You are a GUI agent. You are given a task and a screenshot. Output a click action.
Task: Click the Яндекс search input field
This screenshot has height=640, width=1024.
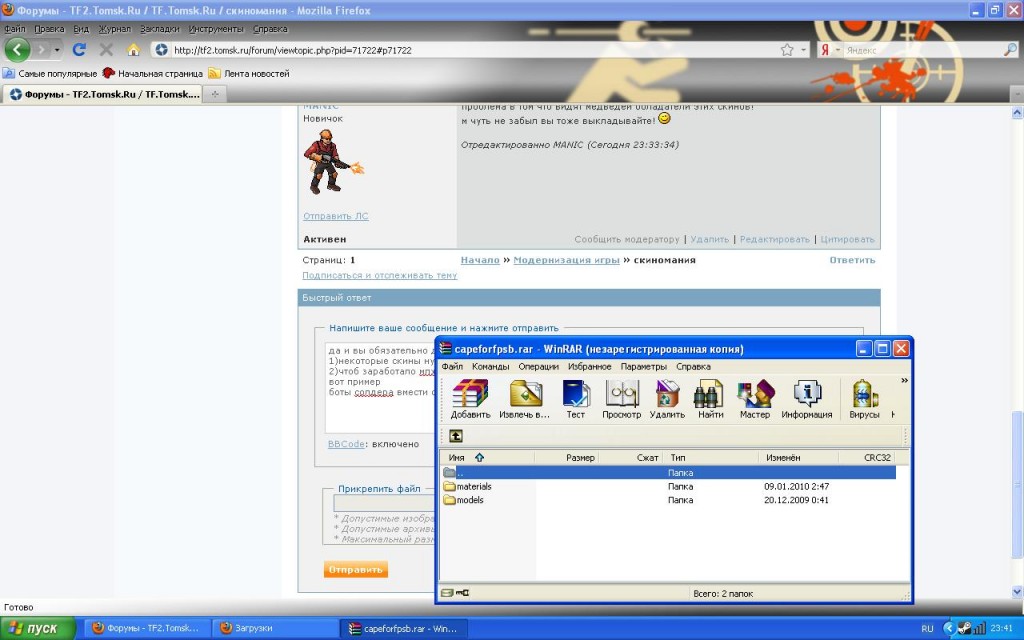(922, 50)
